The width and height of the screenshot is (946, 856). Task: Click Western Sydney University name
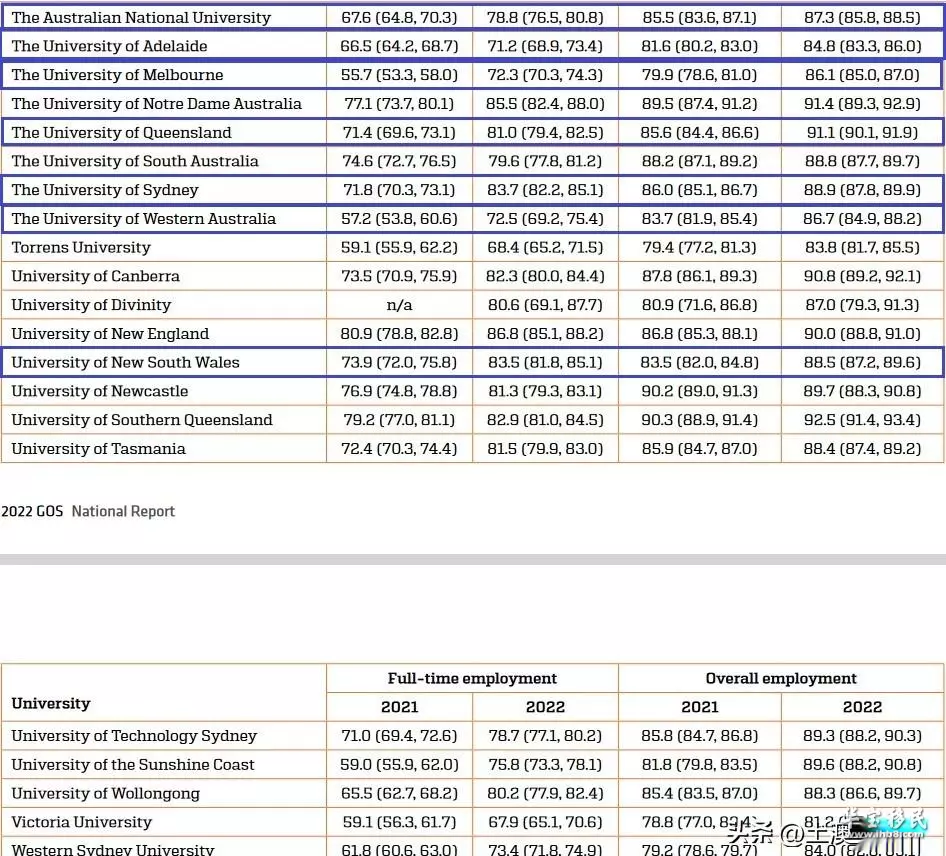pyautogui.click(x=113, y=849)
